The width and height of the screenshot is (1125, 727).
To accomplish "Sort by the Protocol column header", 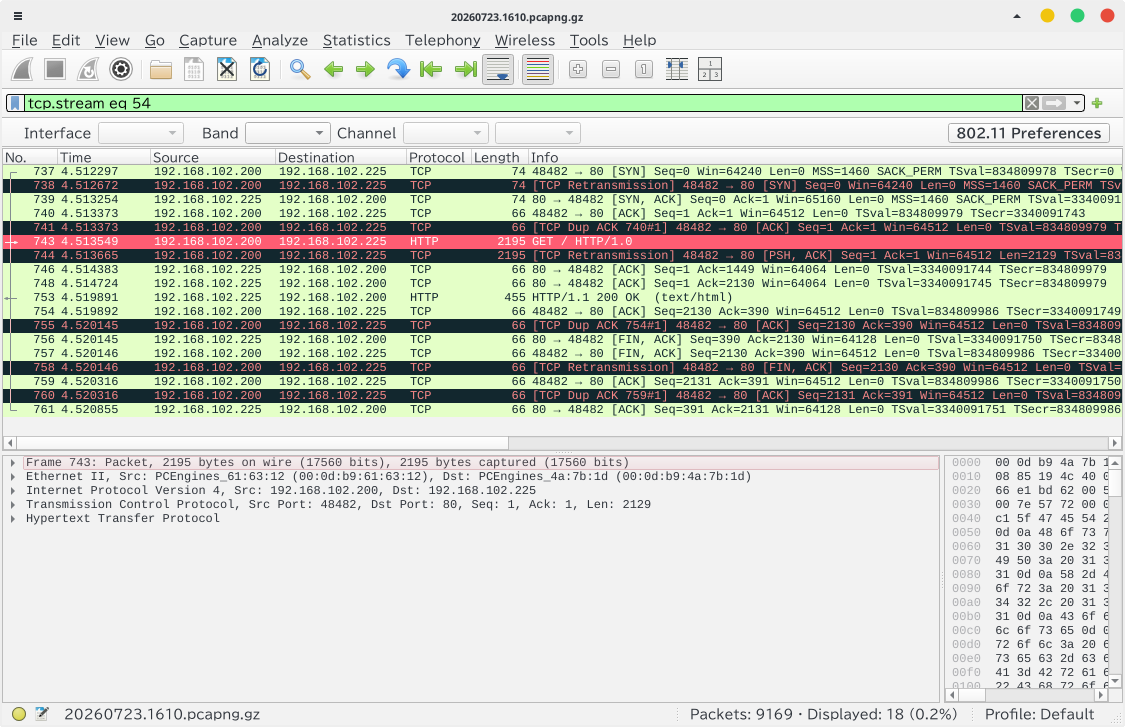I will pos(438,157).
